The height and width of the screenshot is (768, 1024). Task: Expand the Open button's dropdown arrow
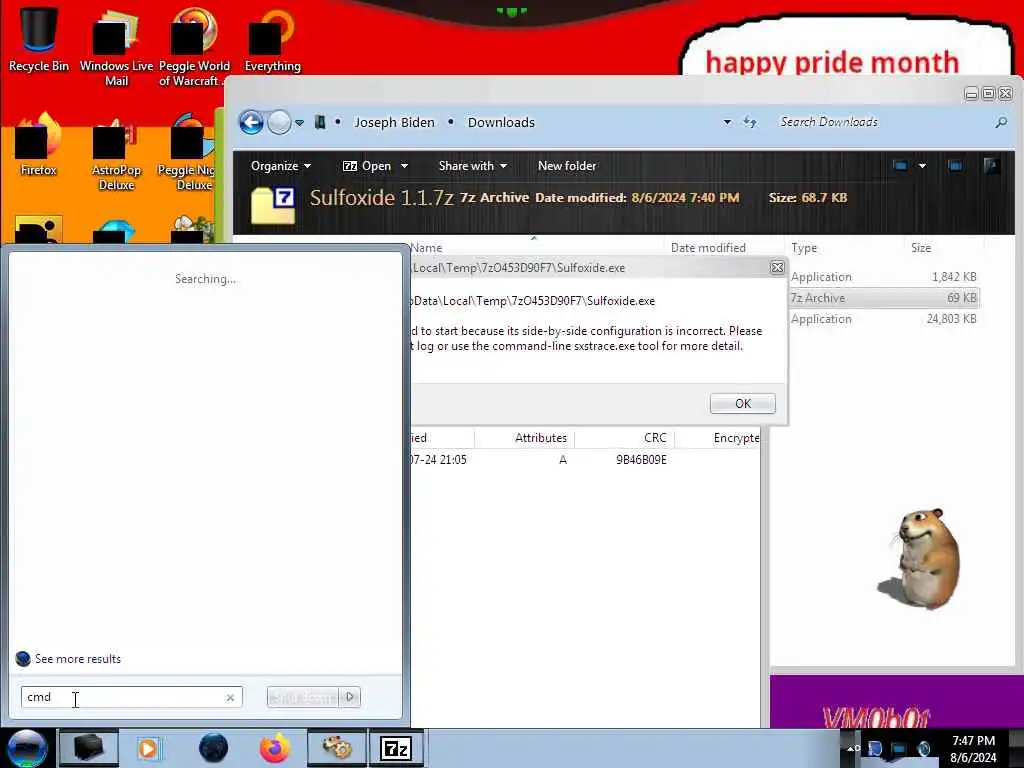pos(404,166)
